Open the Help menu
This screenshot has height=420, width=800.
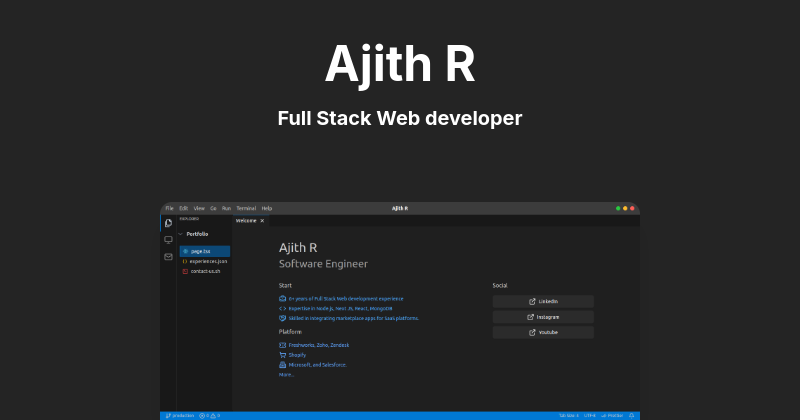(267, 208)
